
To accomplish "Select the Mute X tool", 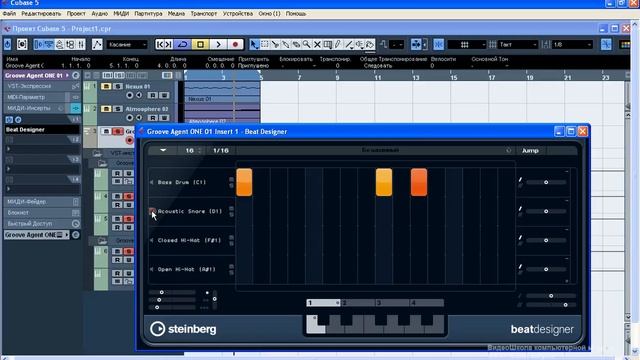I will [x=317, y=44].
